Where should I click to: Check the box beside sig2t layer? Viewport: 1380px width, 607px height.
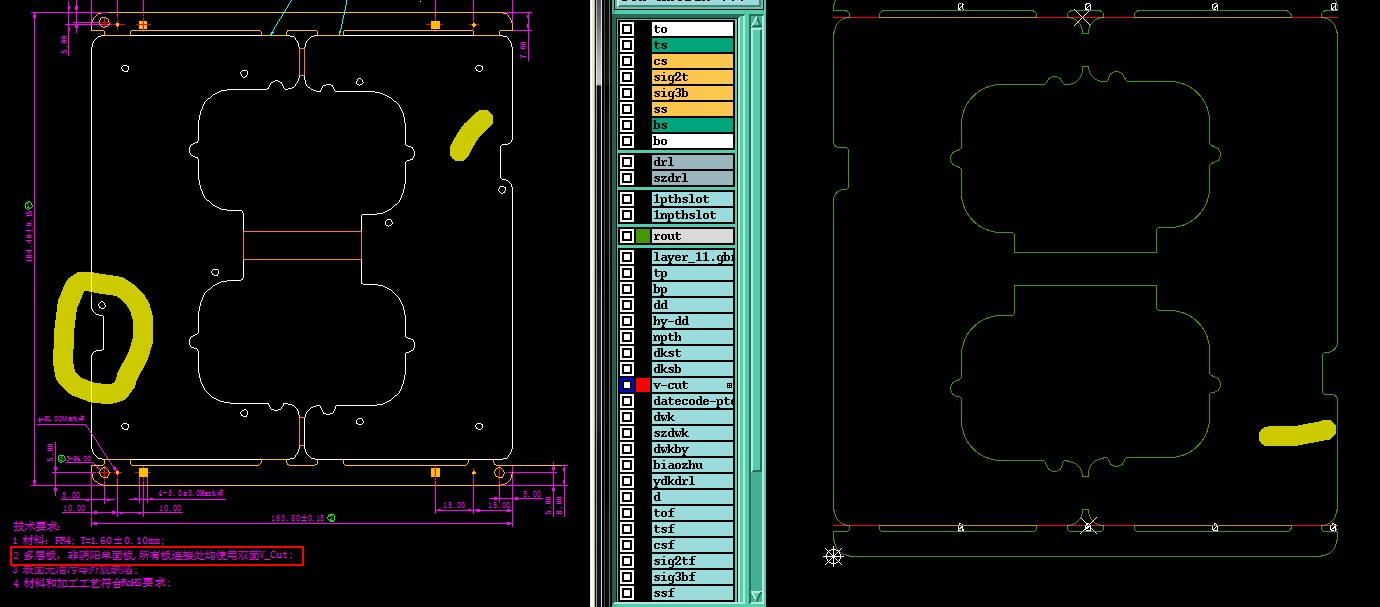click(x=627, y=77)
